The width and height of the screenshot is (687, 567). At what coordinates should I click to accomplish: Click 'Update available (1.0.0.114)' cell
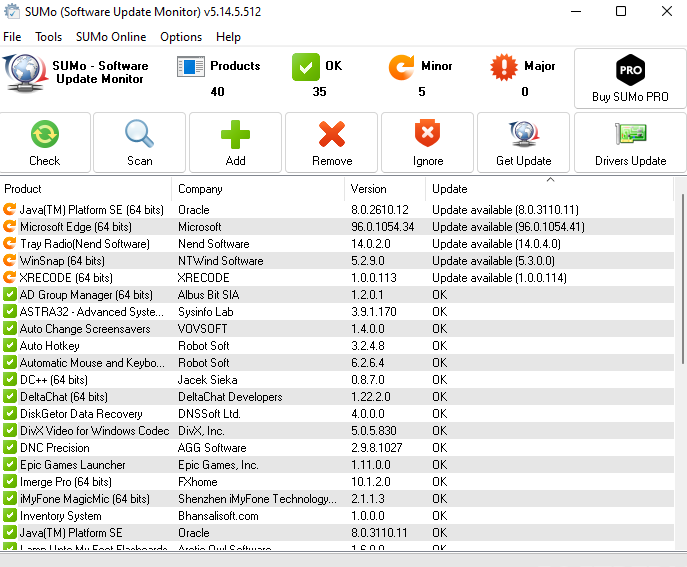pyautogui.click(x=499, y=278)
